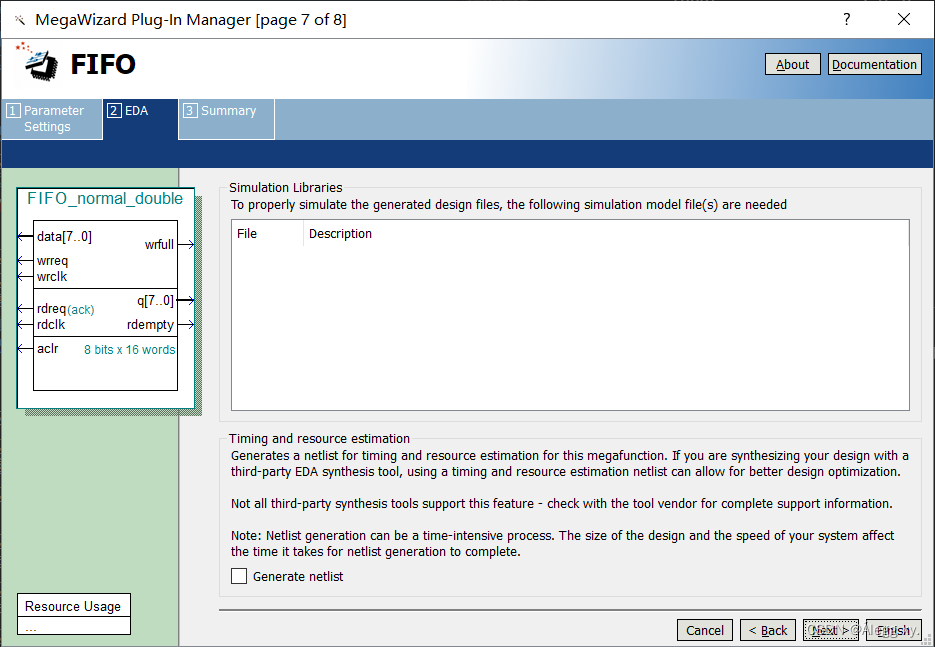
Task: Go to the Summary tab
Action: click(227, 119)
